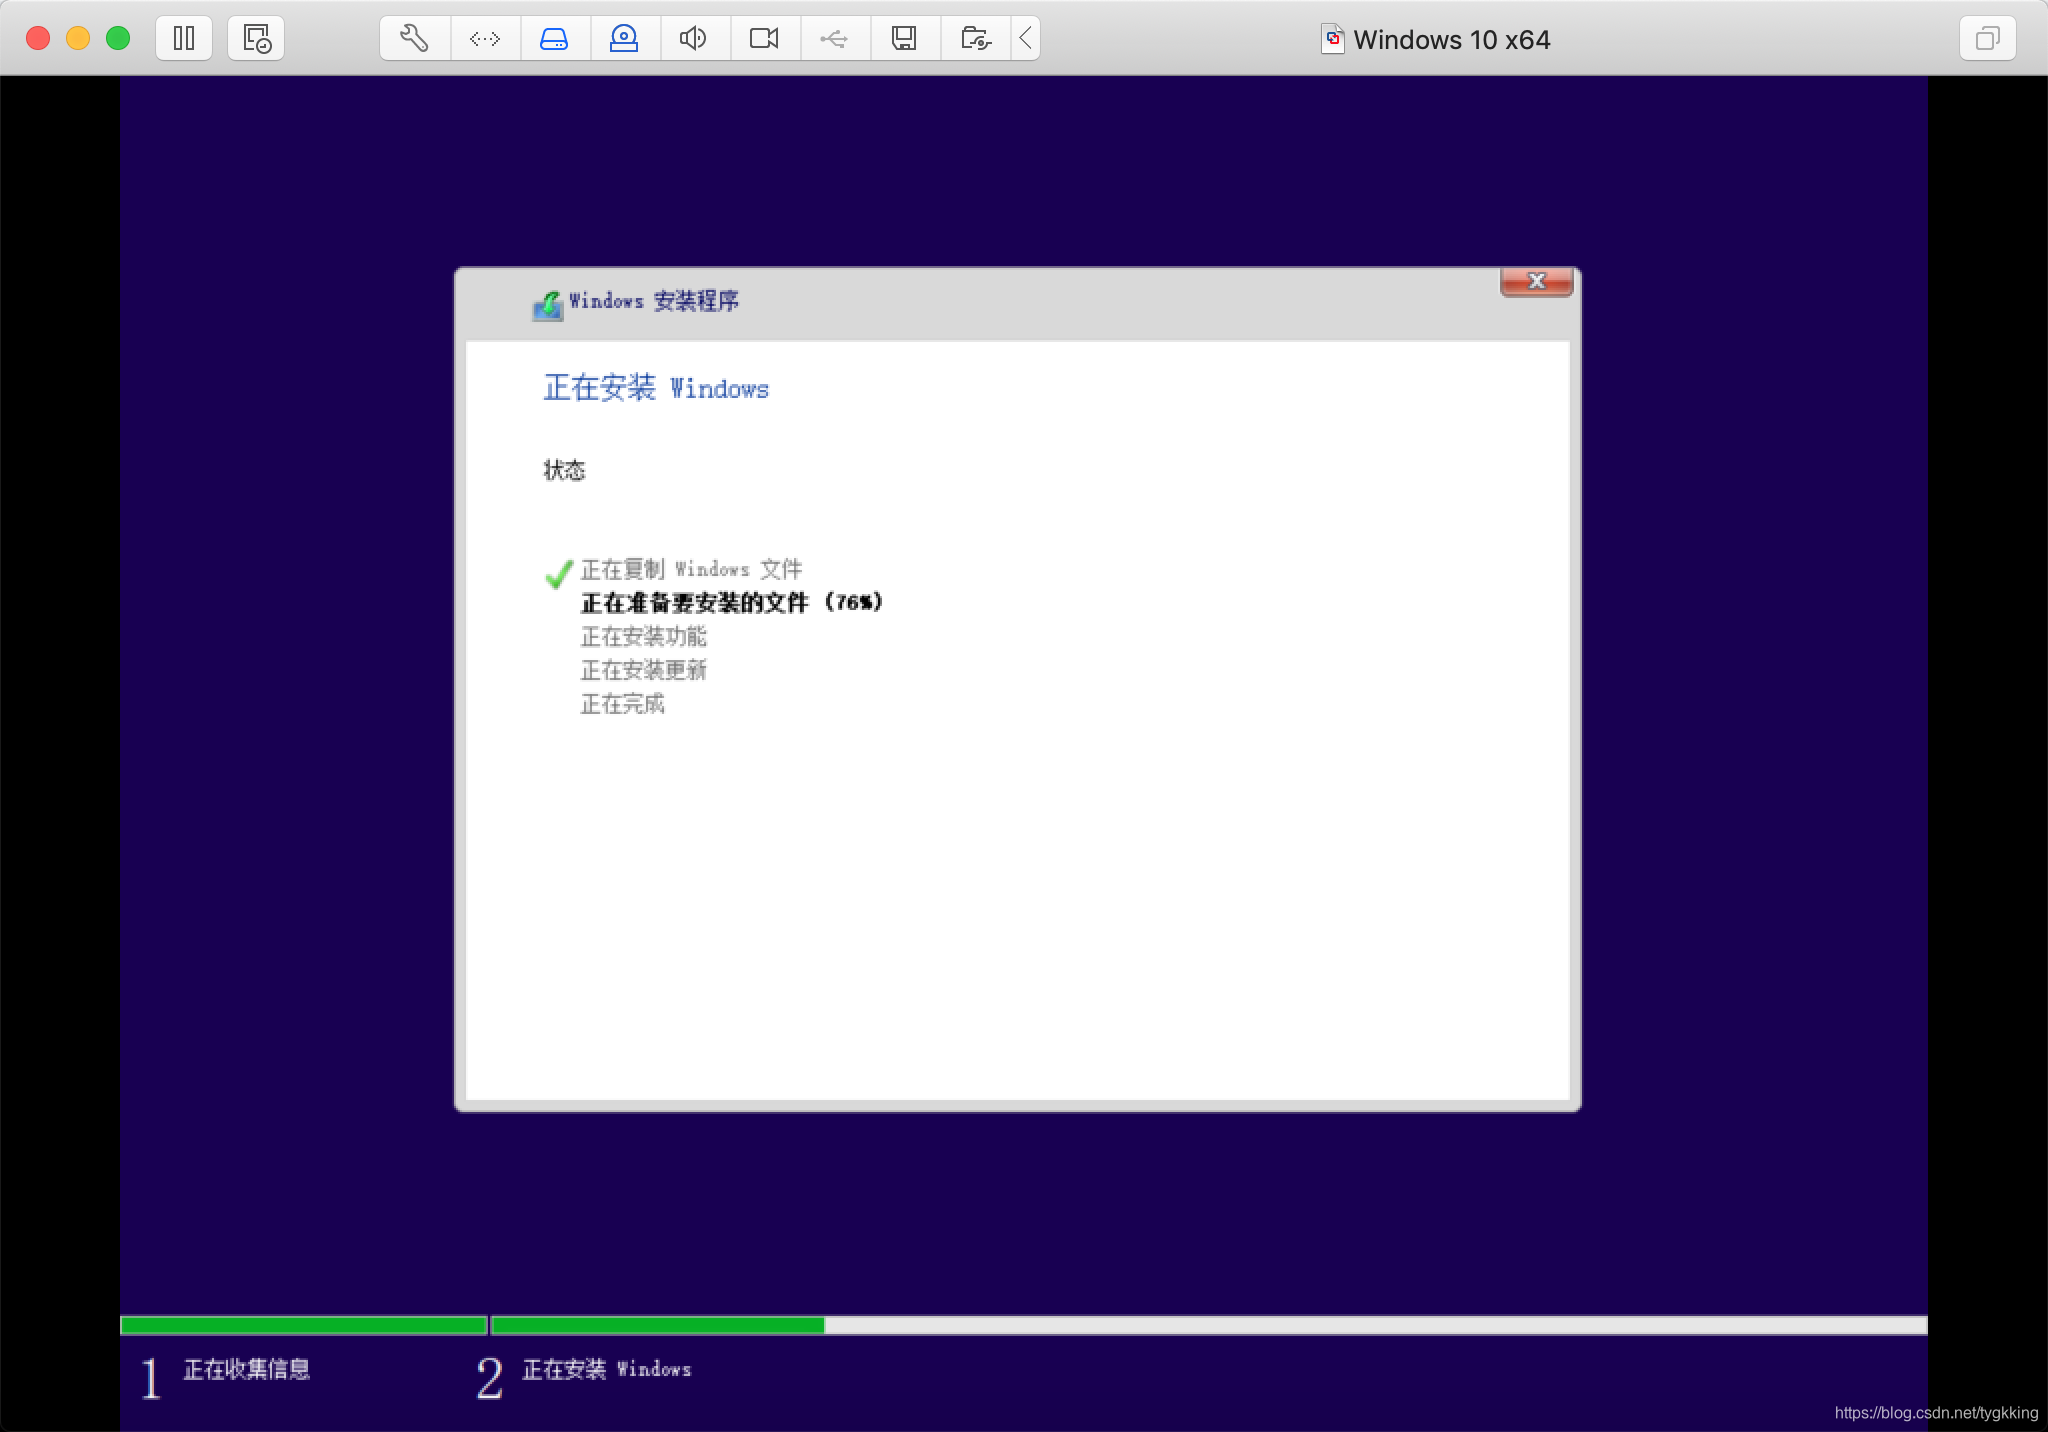The height and width of the screenshot is (1432, 2048).
Task: Close the Windows setup dialog
Action: coord(1536,281)
